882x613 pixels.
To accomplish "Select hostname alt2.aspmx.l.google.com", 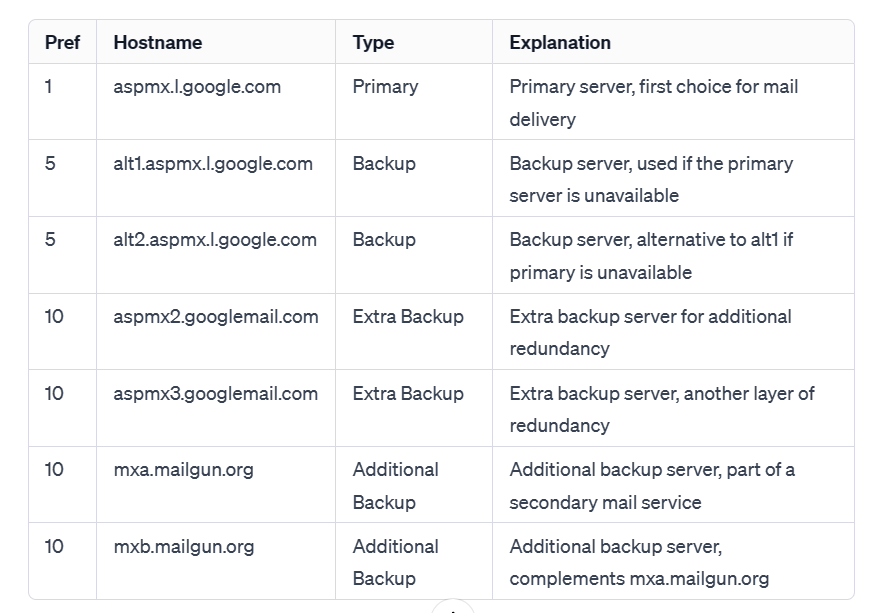I will click(215, 240).
